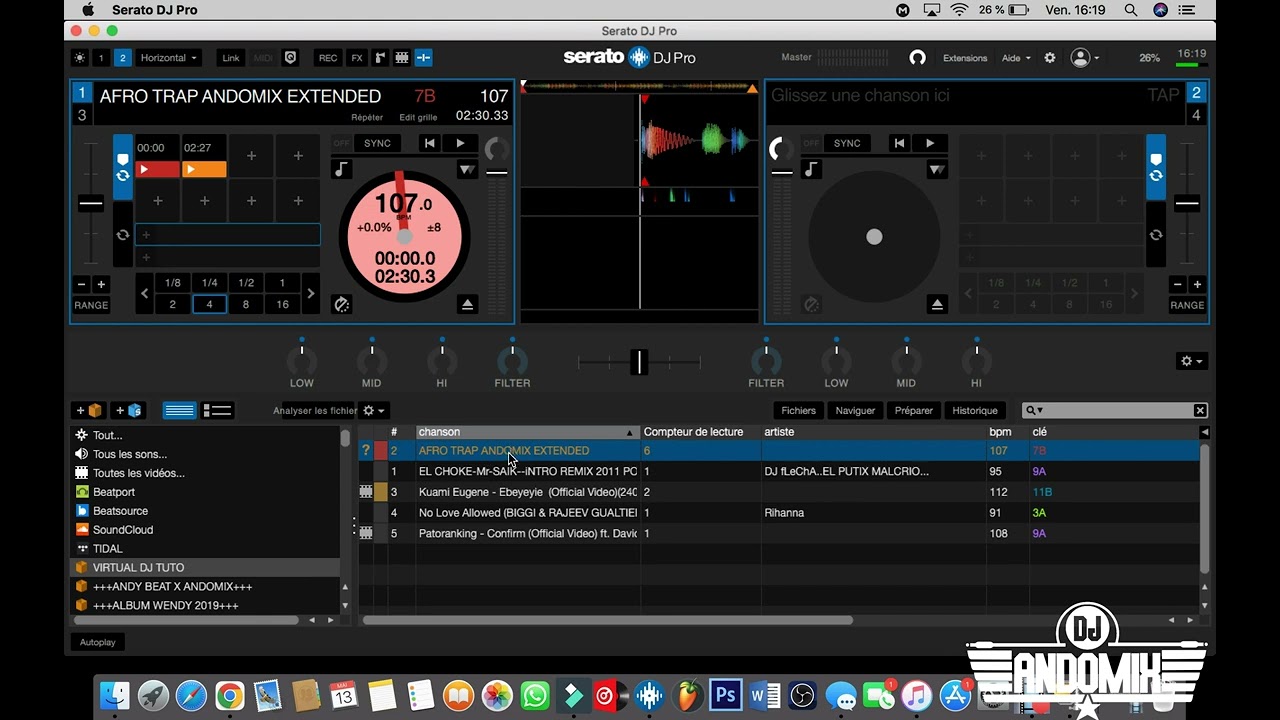Shift loop lengths left on left deck
Image resolution: width=1280 pixels, height=720 pixels.
pyautogui.click(x=145, y=294)
